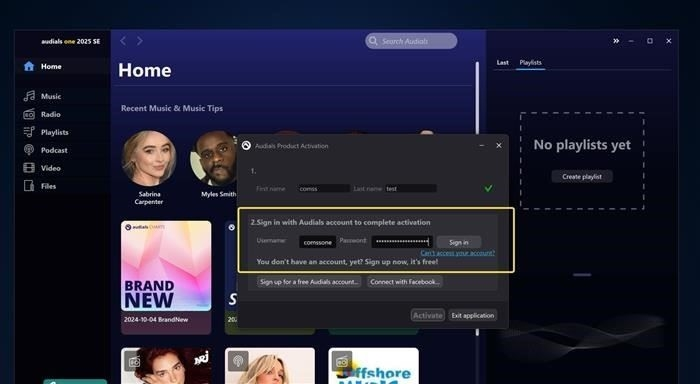Click the Recent Music & Music Tips heading
Screen dimensions: 700x384
coord(172,108)
